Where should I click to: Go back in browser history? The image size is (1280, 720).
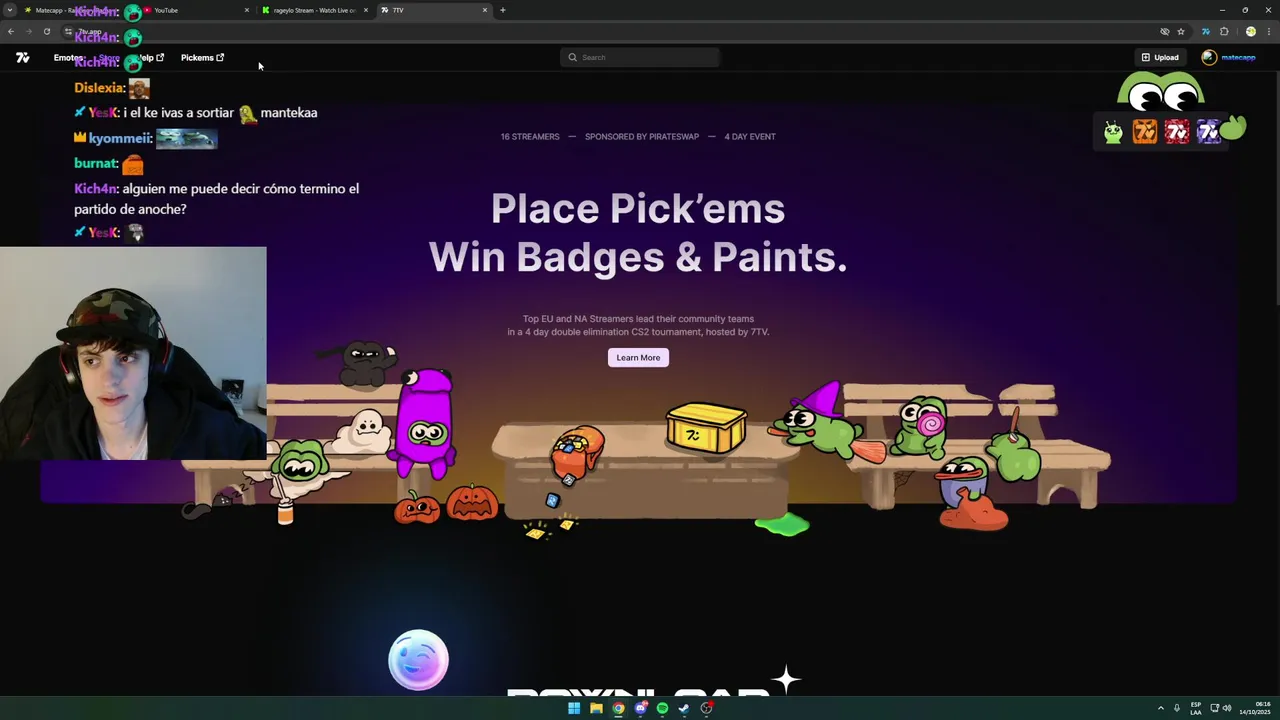tap(11, 31)
